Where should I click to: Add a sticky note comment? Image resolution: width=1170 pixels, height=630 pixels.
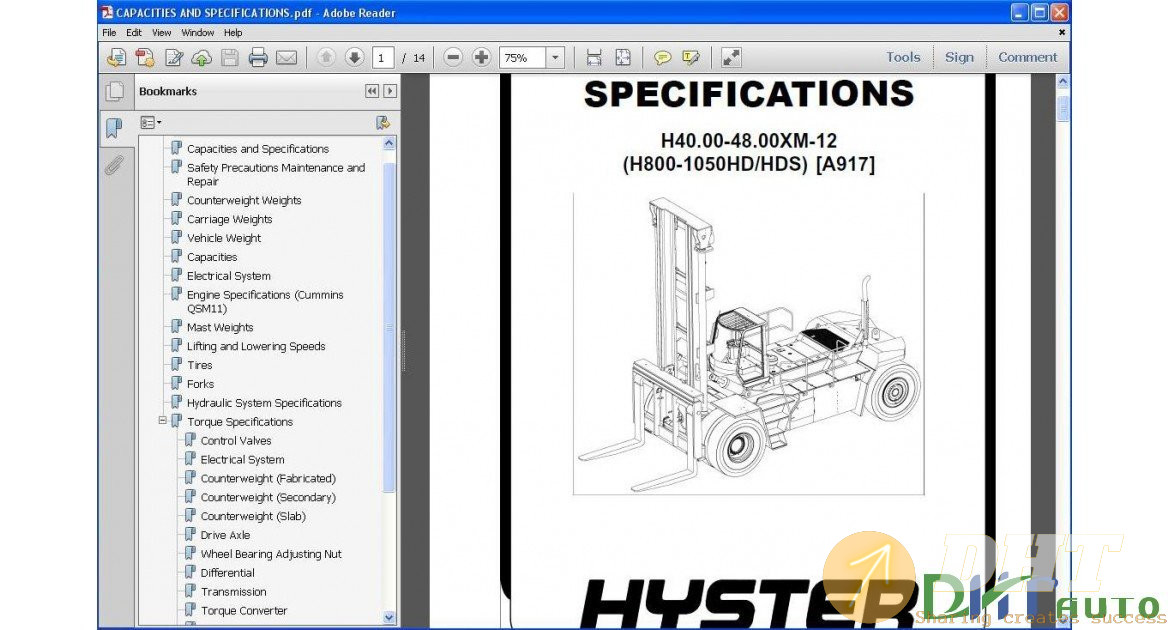[662, 57]
